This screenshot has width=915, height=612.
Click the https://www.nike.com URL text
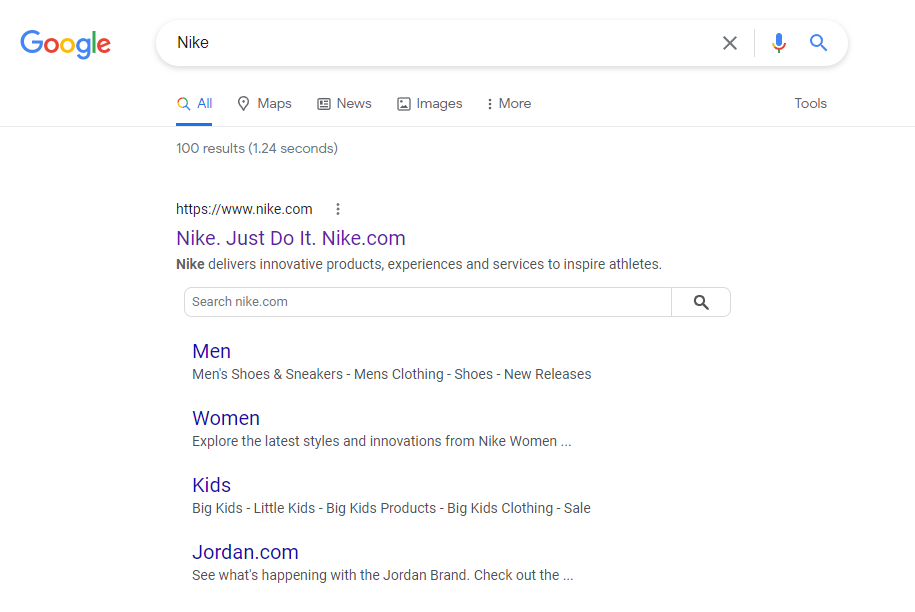(244, 209)
